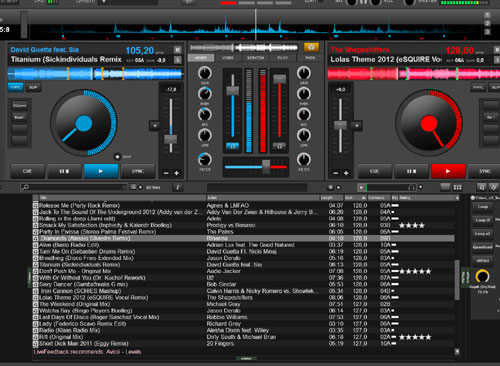Select the track 'Rolling in the deep (Jarni edit)'
The image size is (500, 366).
pyautogui.click(x=244, y=219)
